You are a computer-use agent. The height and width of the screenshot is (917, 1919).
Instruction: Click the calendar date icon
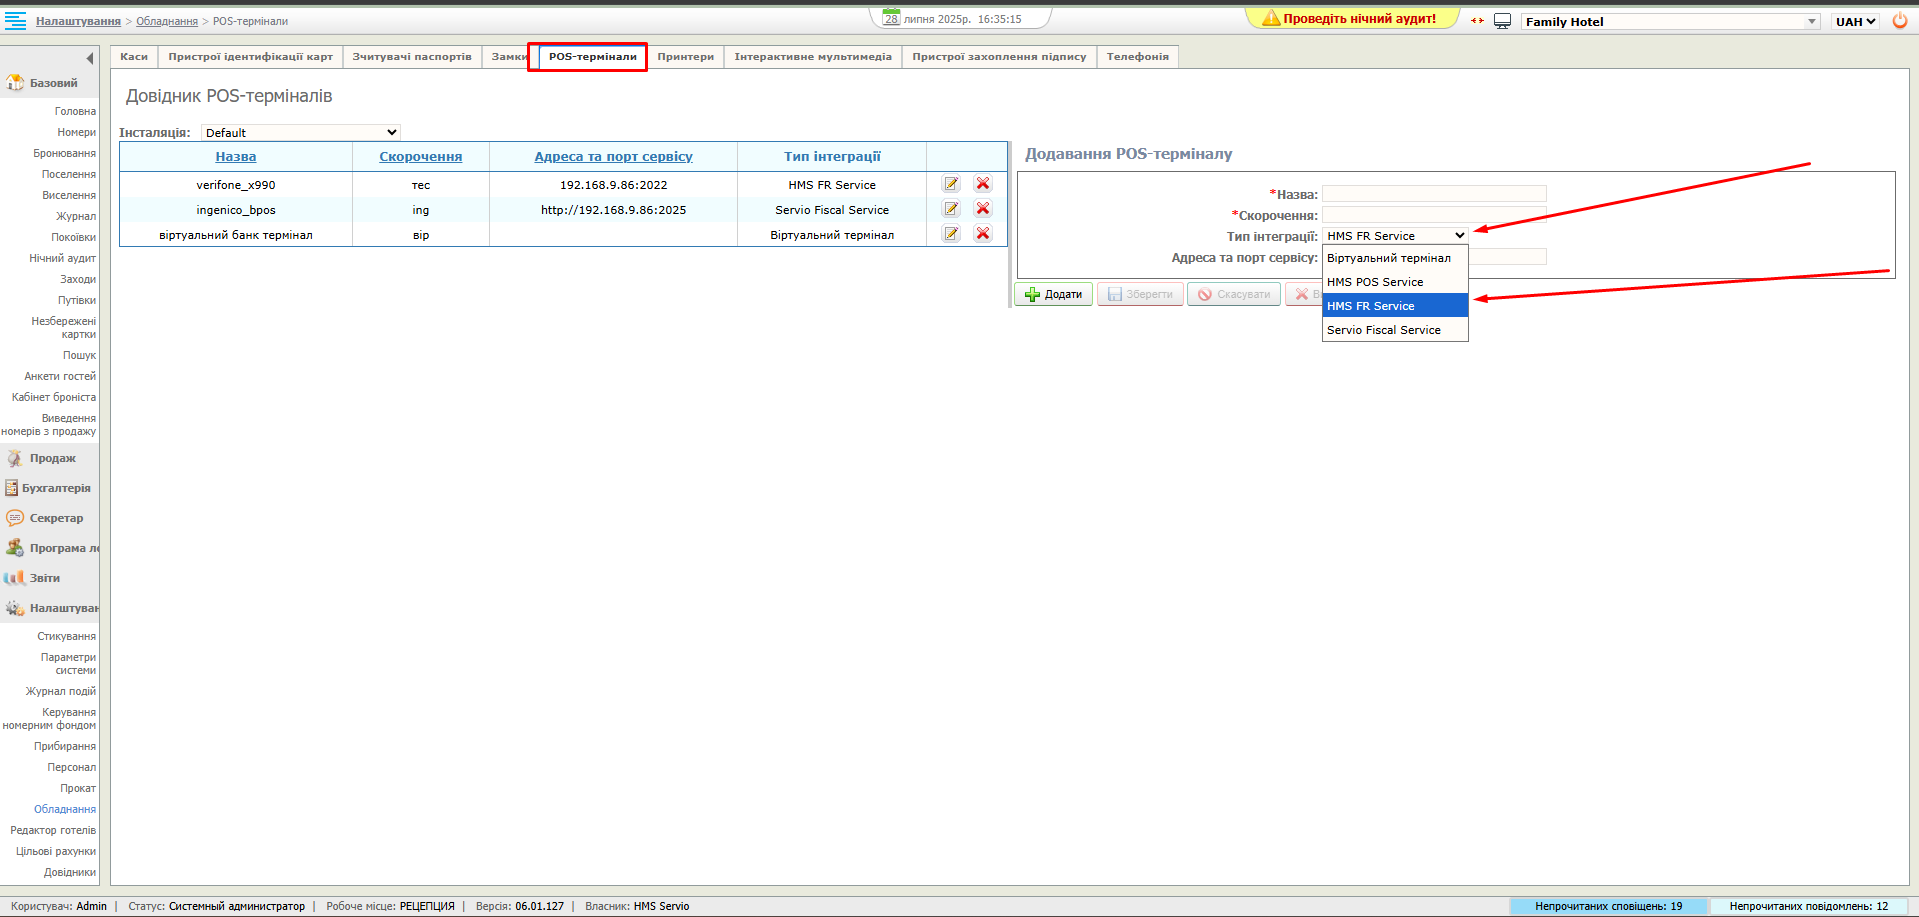[x=891, y=18]
